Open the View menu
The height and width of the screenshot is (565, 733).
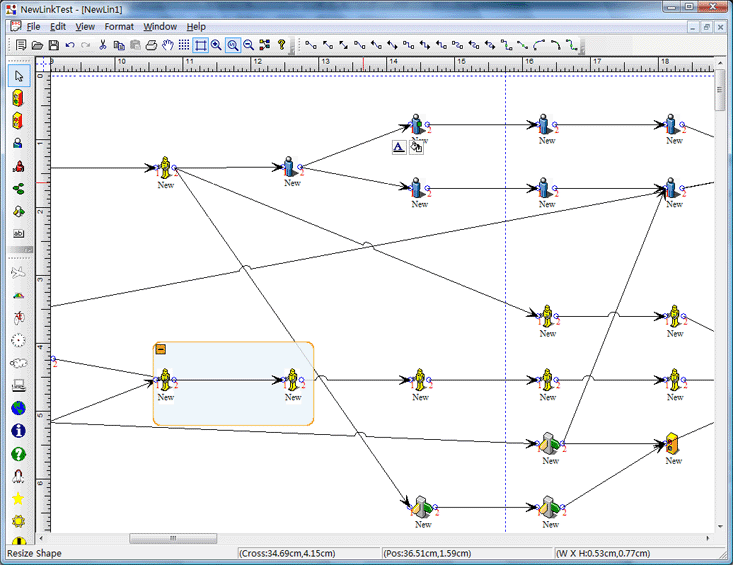tap(85, 27)
